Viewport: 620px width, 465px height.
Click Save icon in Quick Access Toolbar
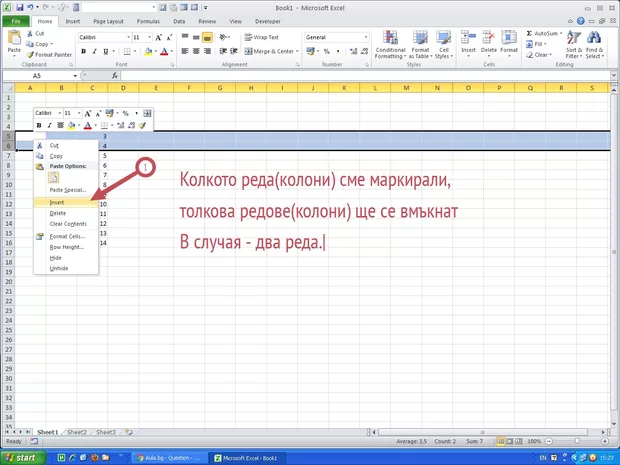click(x=19, y=7)
